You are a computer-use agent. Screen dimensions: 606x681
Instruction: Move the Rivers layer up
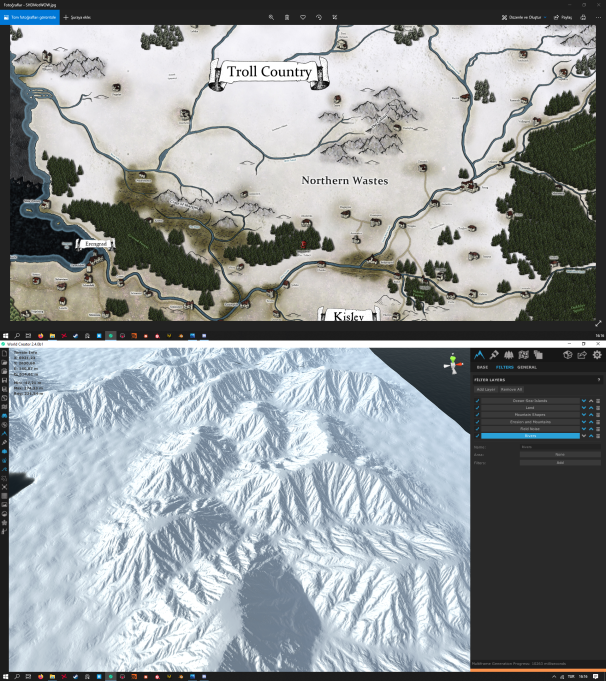591,436
